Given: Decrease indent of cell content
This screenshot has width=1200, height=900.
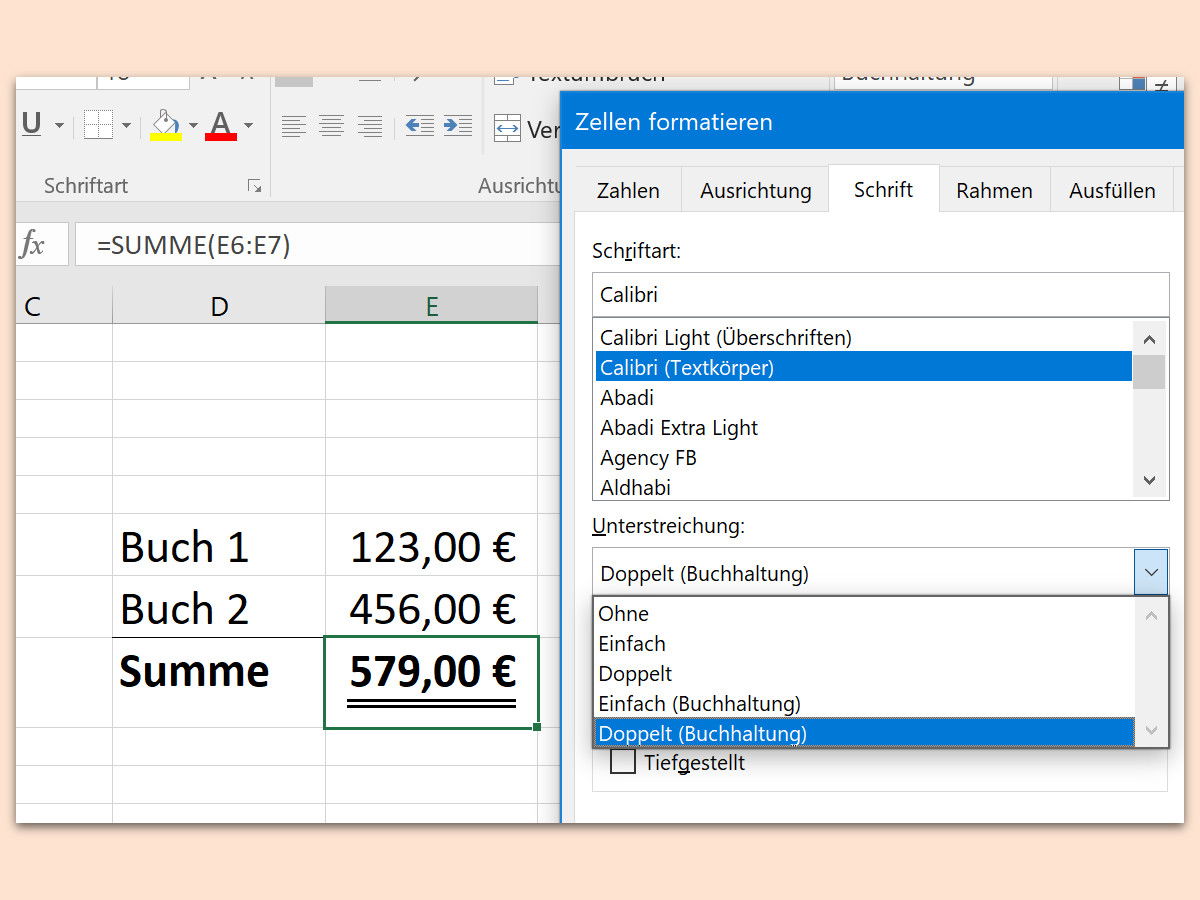Looking at the screenshot, I should [420, 126].
